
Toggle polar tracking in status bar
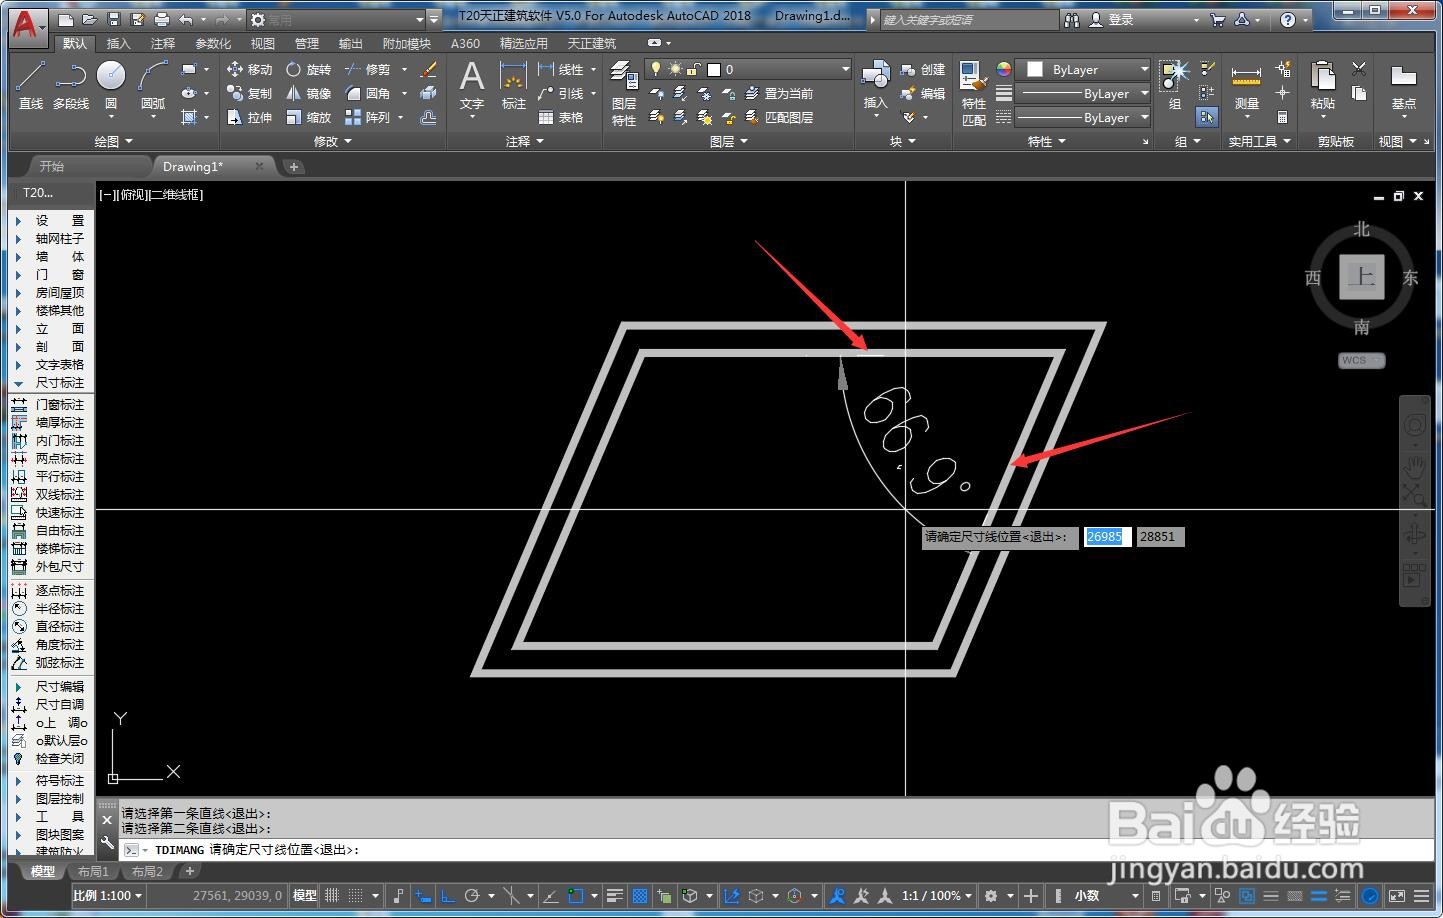tap(472, 896)
